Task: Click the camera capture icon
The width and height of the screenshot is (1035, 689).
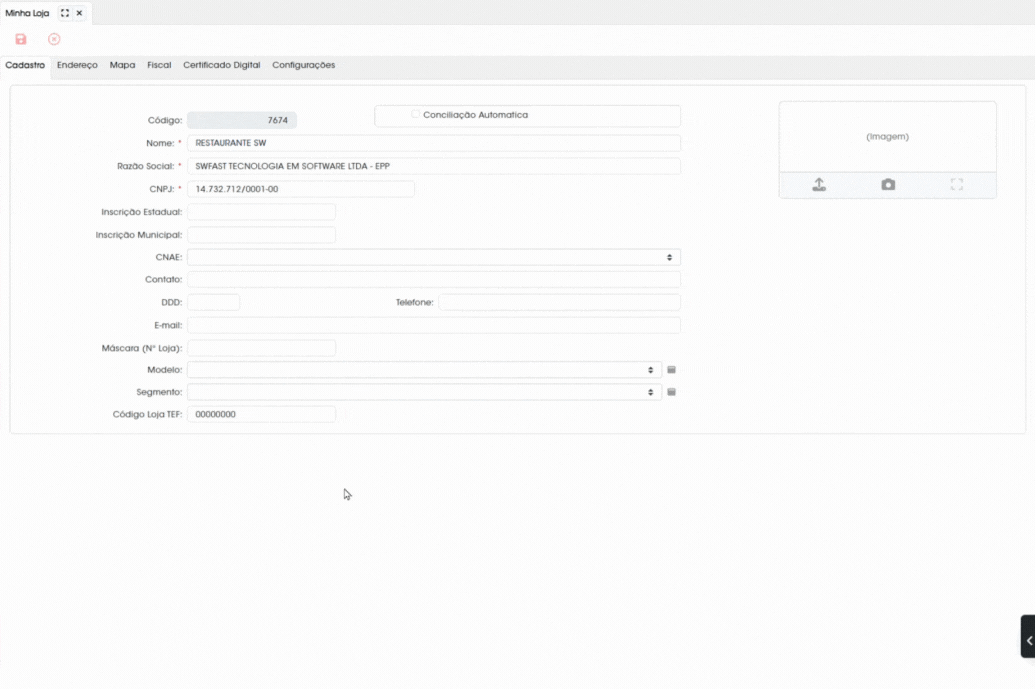Action: (x=888, y=185)
